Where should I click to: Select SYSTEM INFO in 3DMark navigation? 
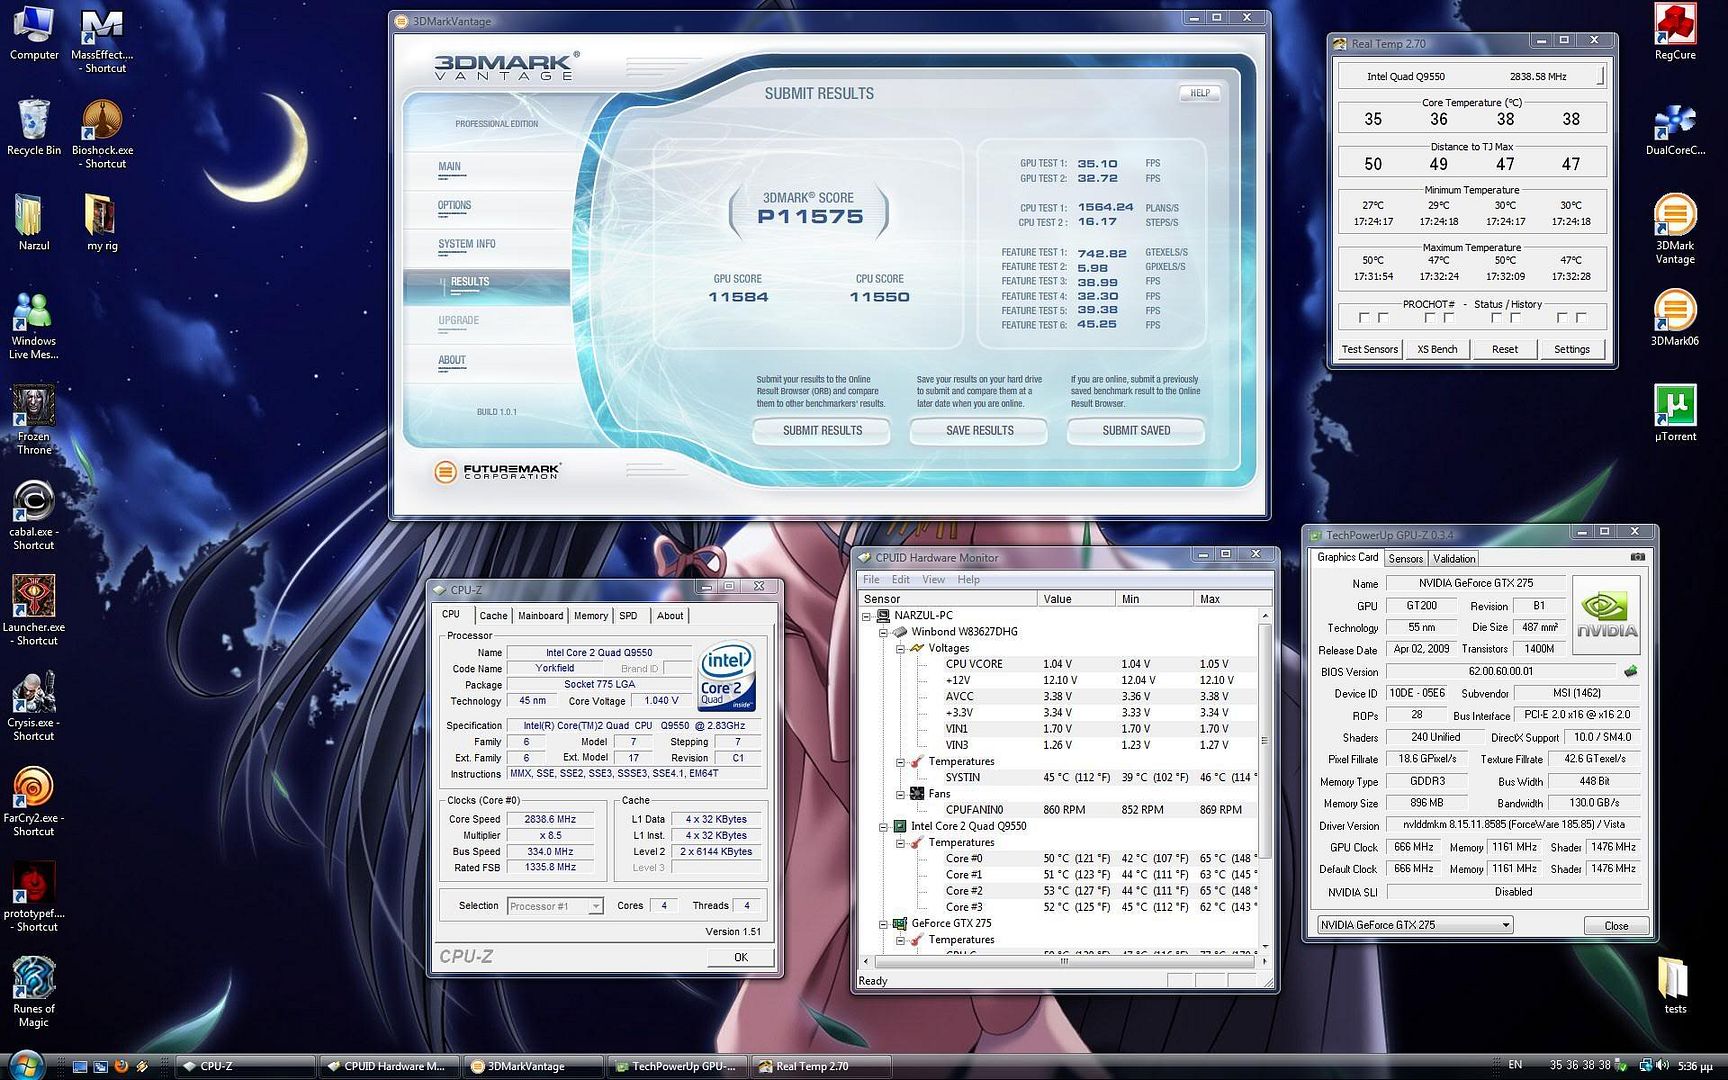click(466, 243)
